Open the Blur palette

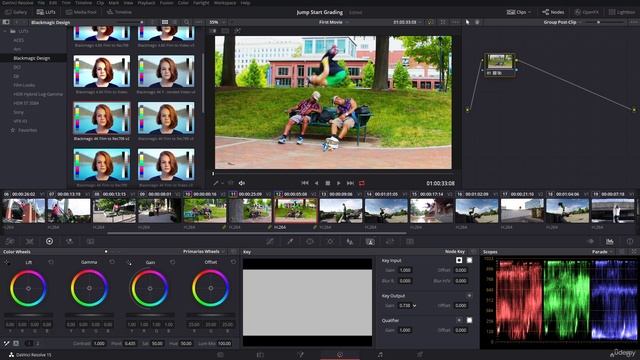tap(350, 242)
